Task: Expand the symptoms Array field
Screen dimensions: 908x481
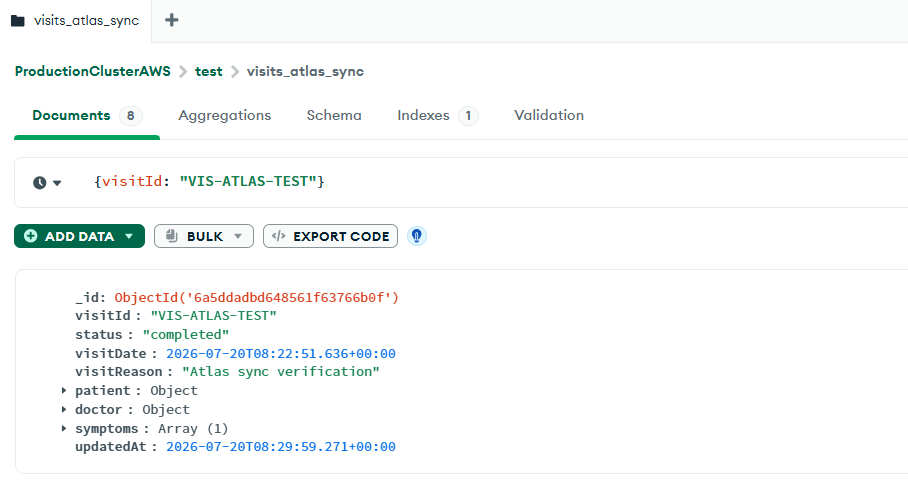Action: click(64, 429)
